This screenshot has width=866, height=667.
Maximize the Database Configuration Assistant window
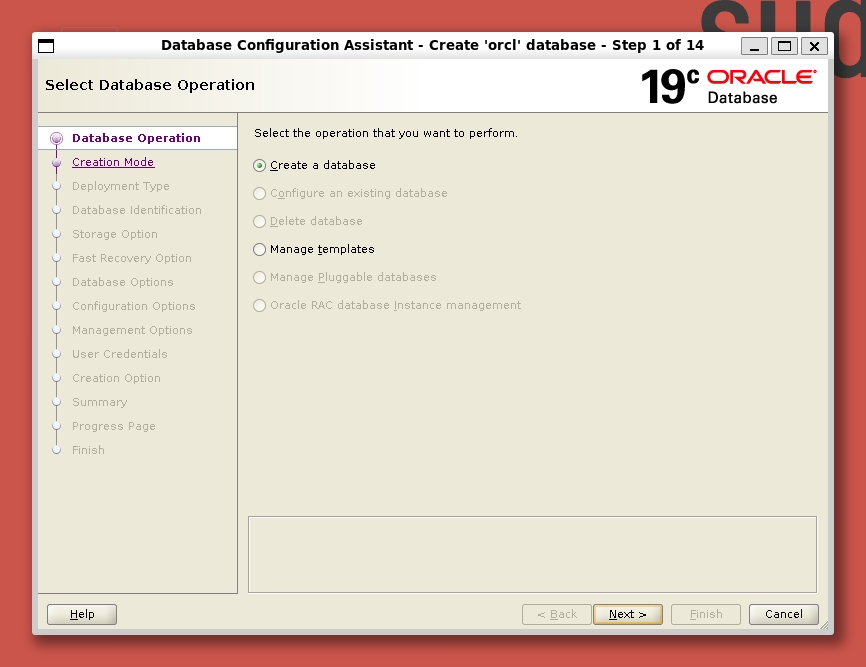pyautogui.click(x=785, y=46)
